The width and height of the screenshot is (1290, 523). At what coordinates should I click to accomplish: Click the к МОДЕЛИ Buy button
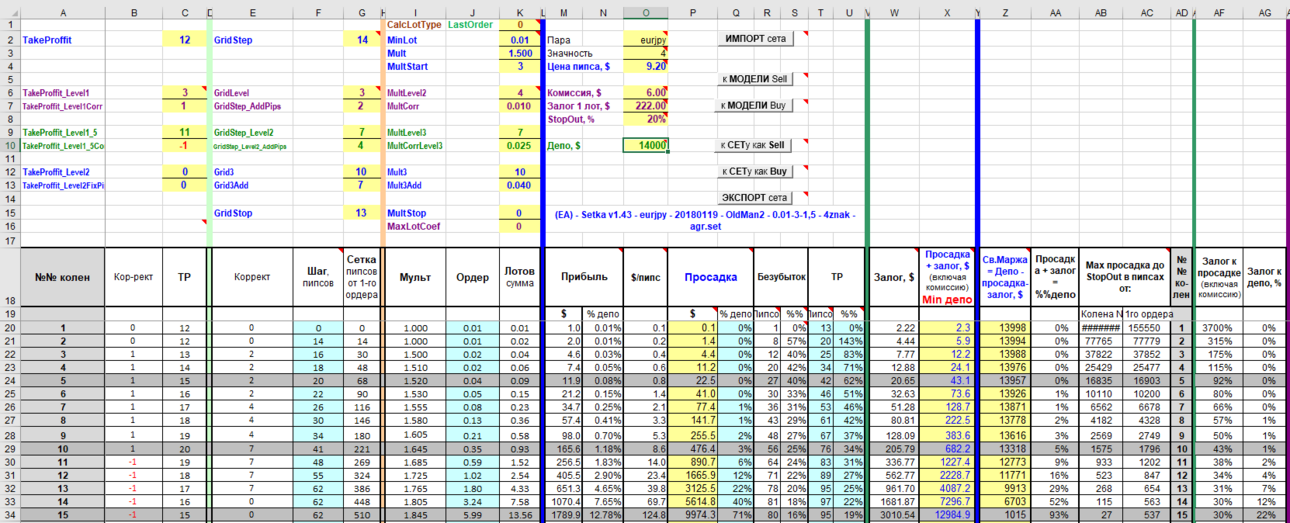[756, 105]
